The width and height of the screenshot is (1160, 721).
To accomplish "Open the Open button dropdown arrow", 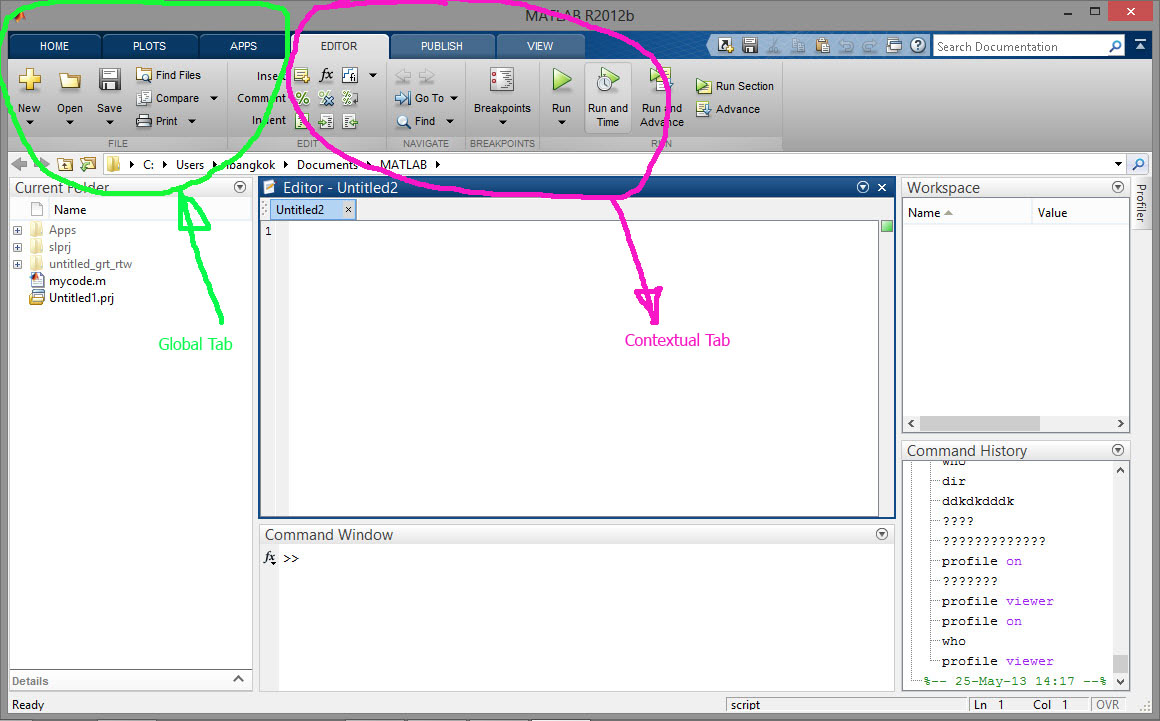I will [70, 122].
